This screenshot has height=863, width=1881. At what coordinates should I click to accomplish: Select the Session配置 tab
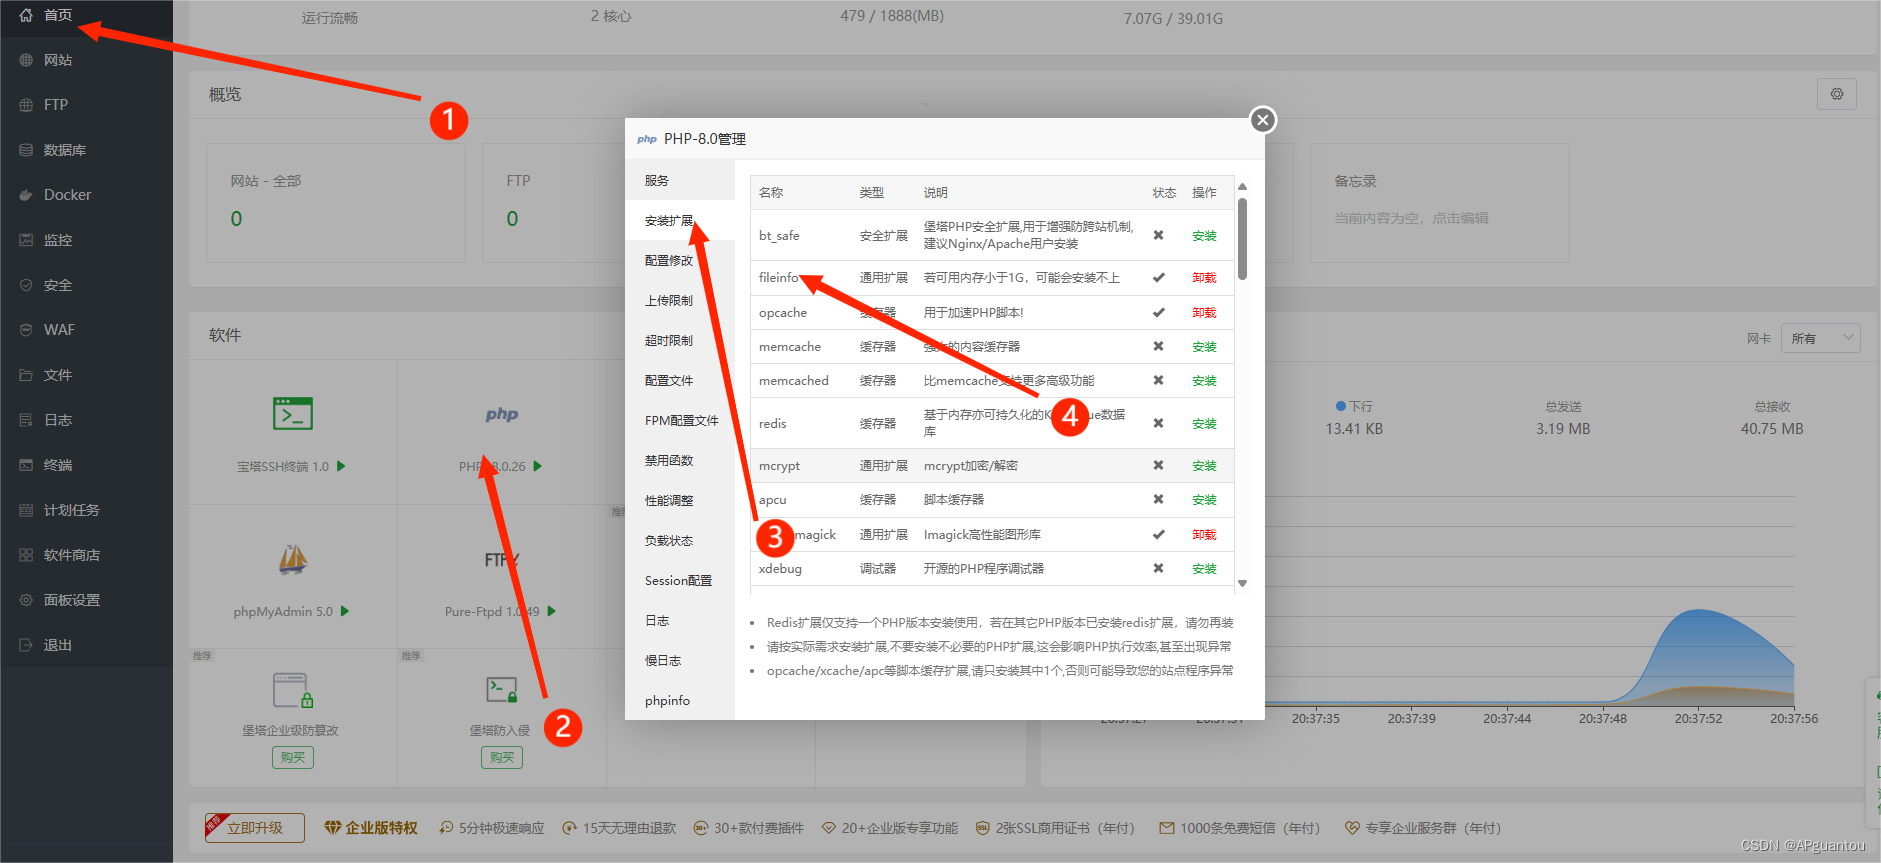(x=680, y=581)
